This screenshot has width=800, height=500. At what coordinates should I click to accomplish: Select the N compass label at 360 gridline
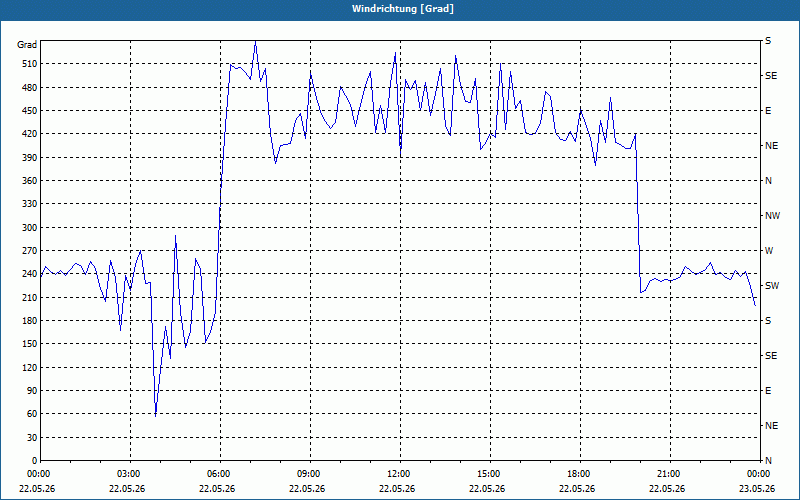tap(768, 181)
